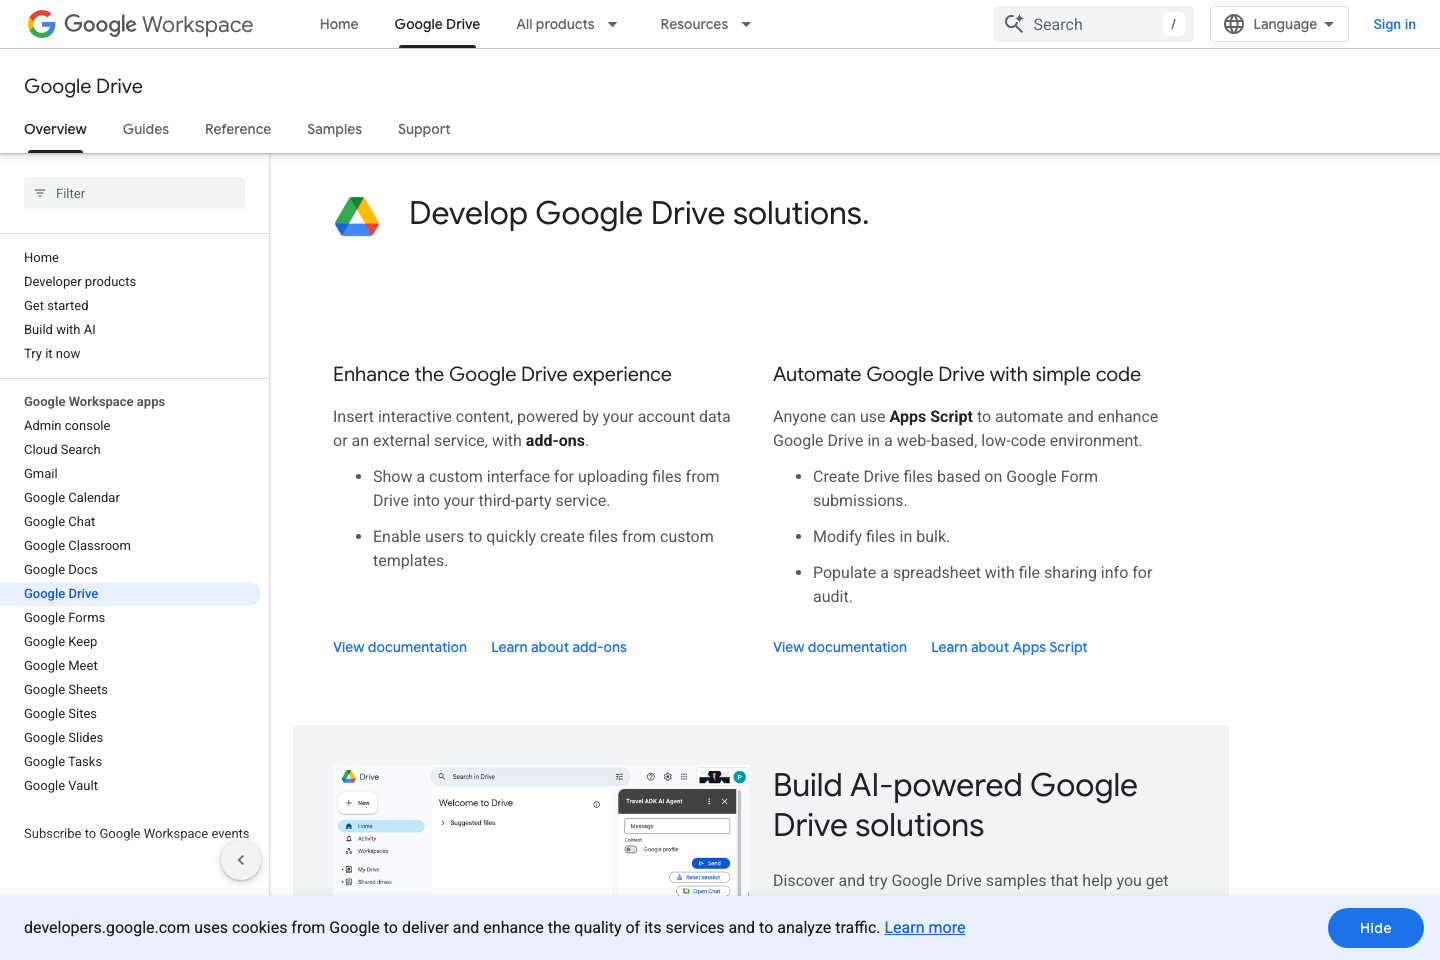
Task: Collapse the navigation sidebar with the arrow button
Action: point(241,859)
